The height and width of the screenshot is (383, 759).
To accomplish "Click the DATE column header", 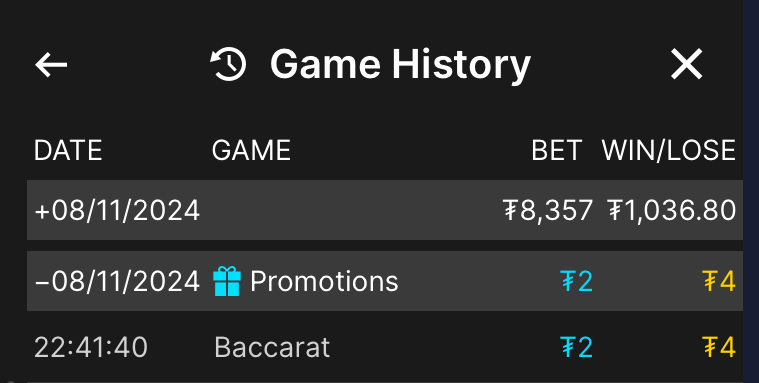I will point(68,150).
